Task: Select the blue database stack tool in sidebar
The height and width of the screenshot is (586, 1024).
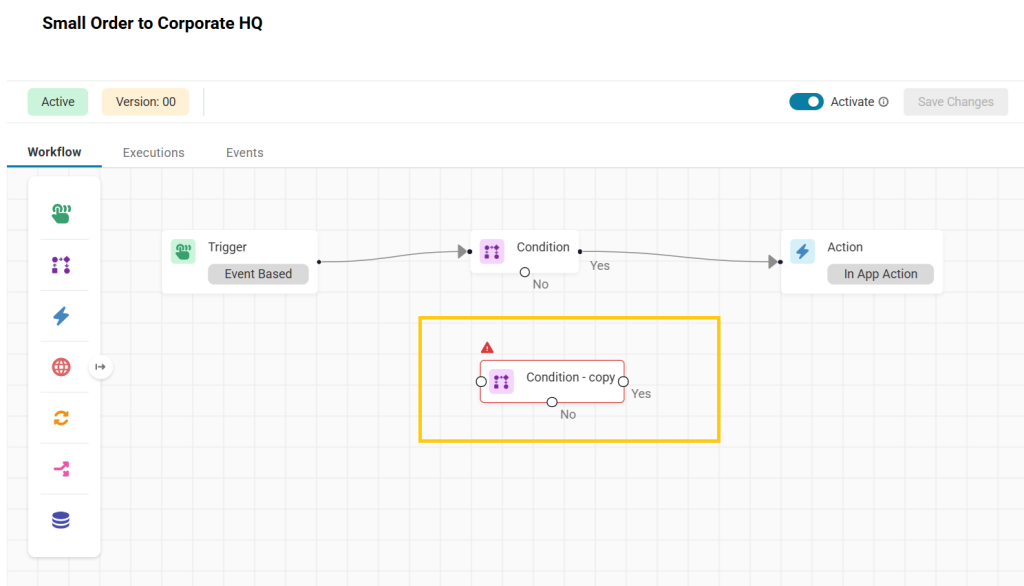Action: [x=61, y=520]
